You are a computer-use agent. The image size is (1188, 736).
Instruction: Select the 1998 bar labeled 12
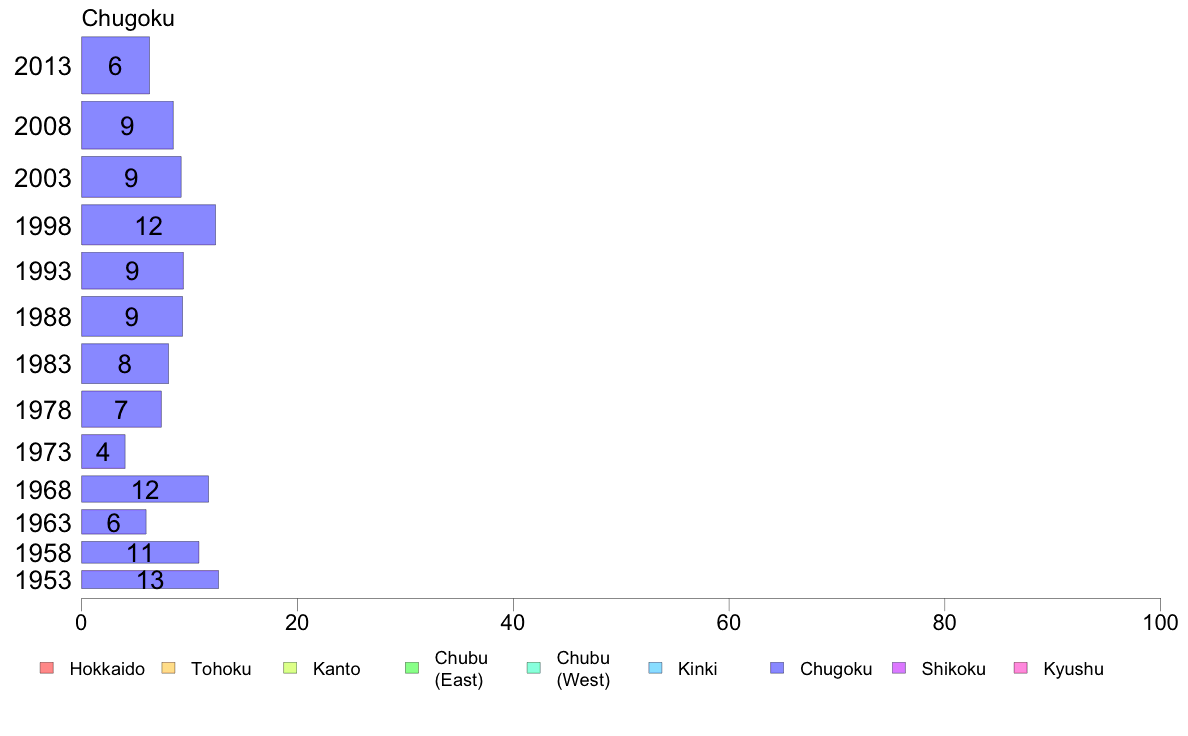(x=148, y=224)
